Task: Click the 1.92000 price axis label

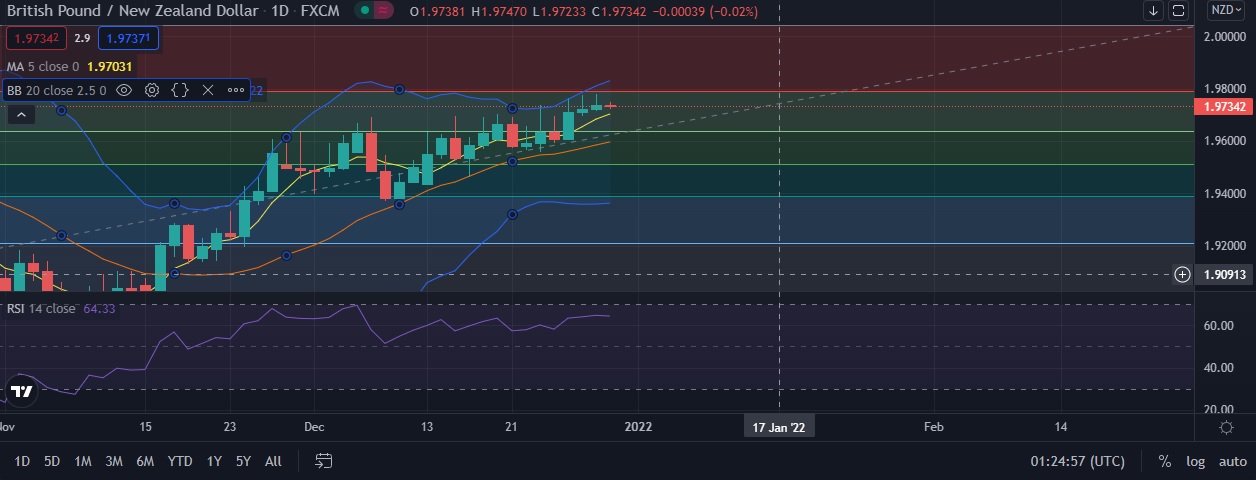Action: 1224,245
